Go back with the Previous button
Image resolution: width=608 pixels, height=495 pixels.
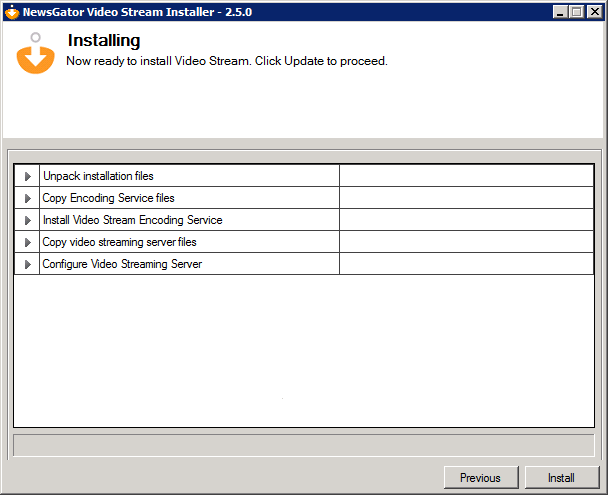[480, 478]
